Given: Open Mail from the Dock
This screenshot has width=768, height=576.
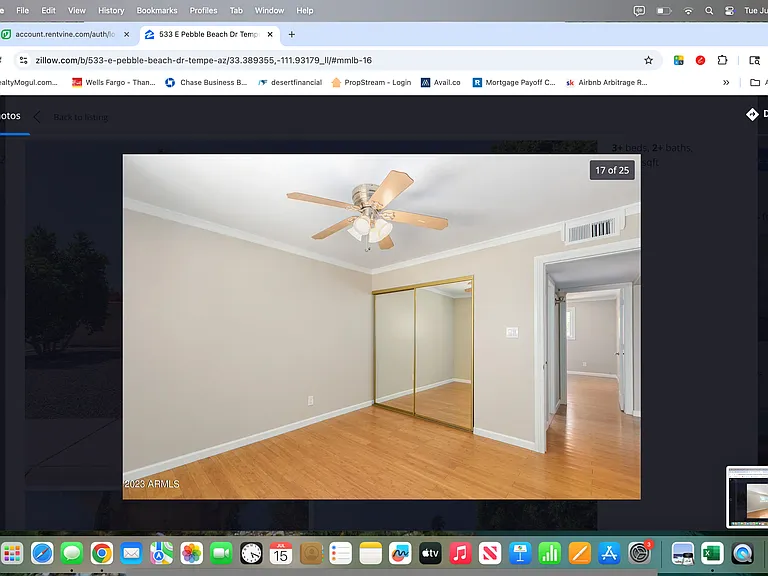Looking at the screenshot, I should (x=132, y=553).
